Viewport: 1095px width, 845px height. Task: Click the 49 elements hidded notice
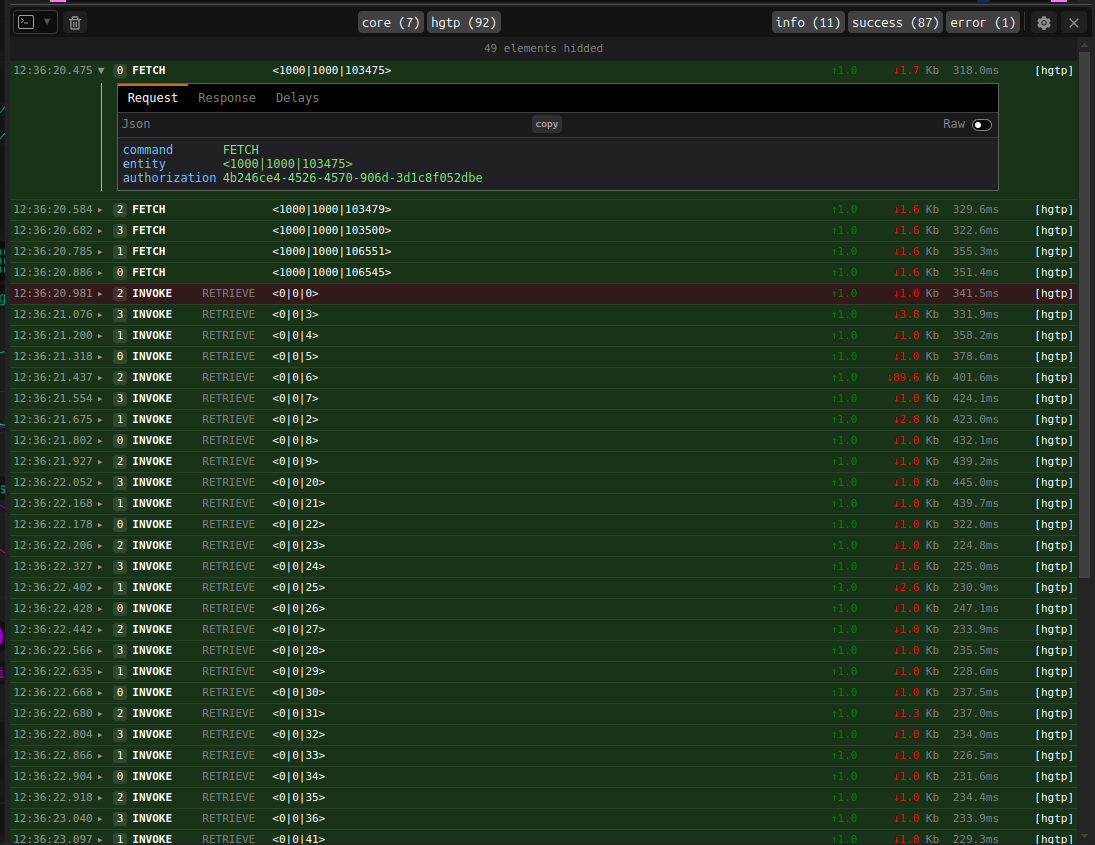pyautogui.click(x=543, y=48)
